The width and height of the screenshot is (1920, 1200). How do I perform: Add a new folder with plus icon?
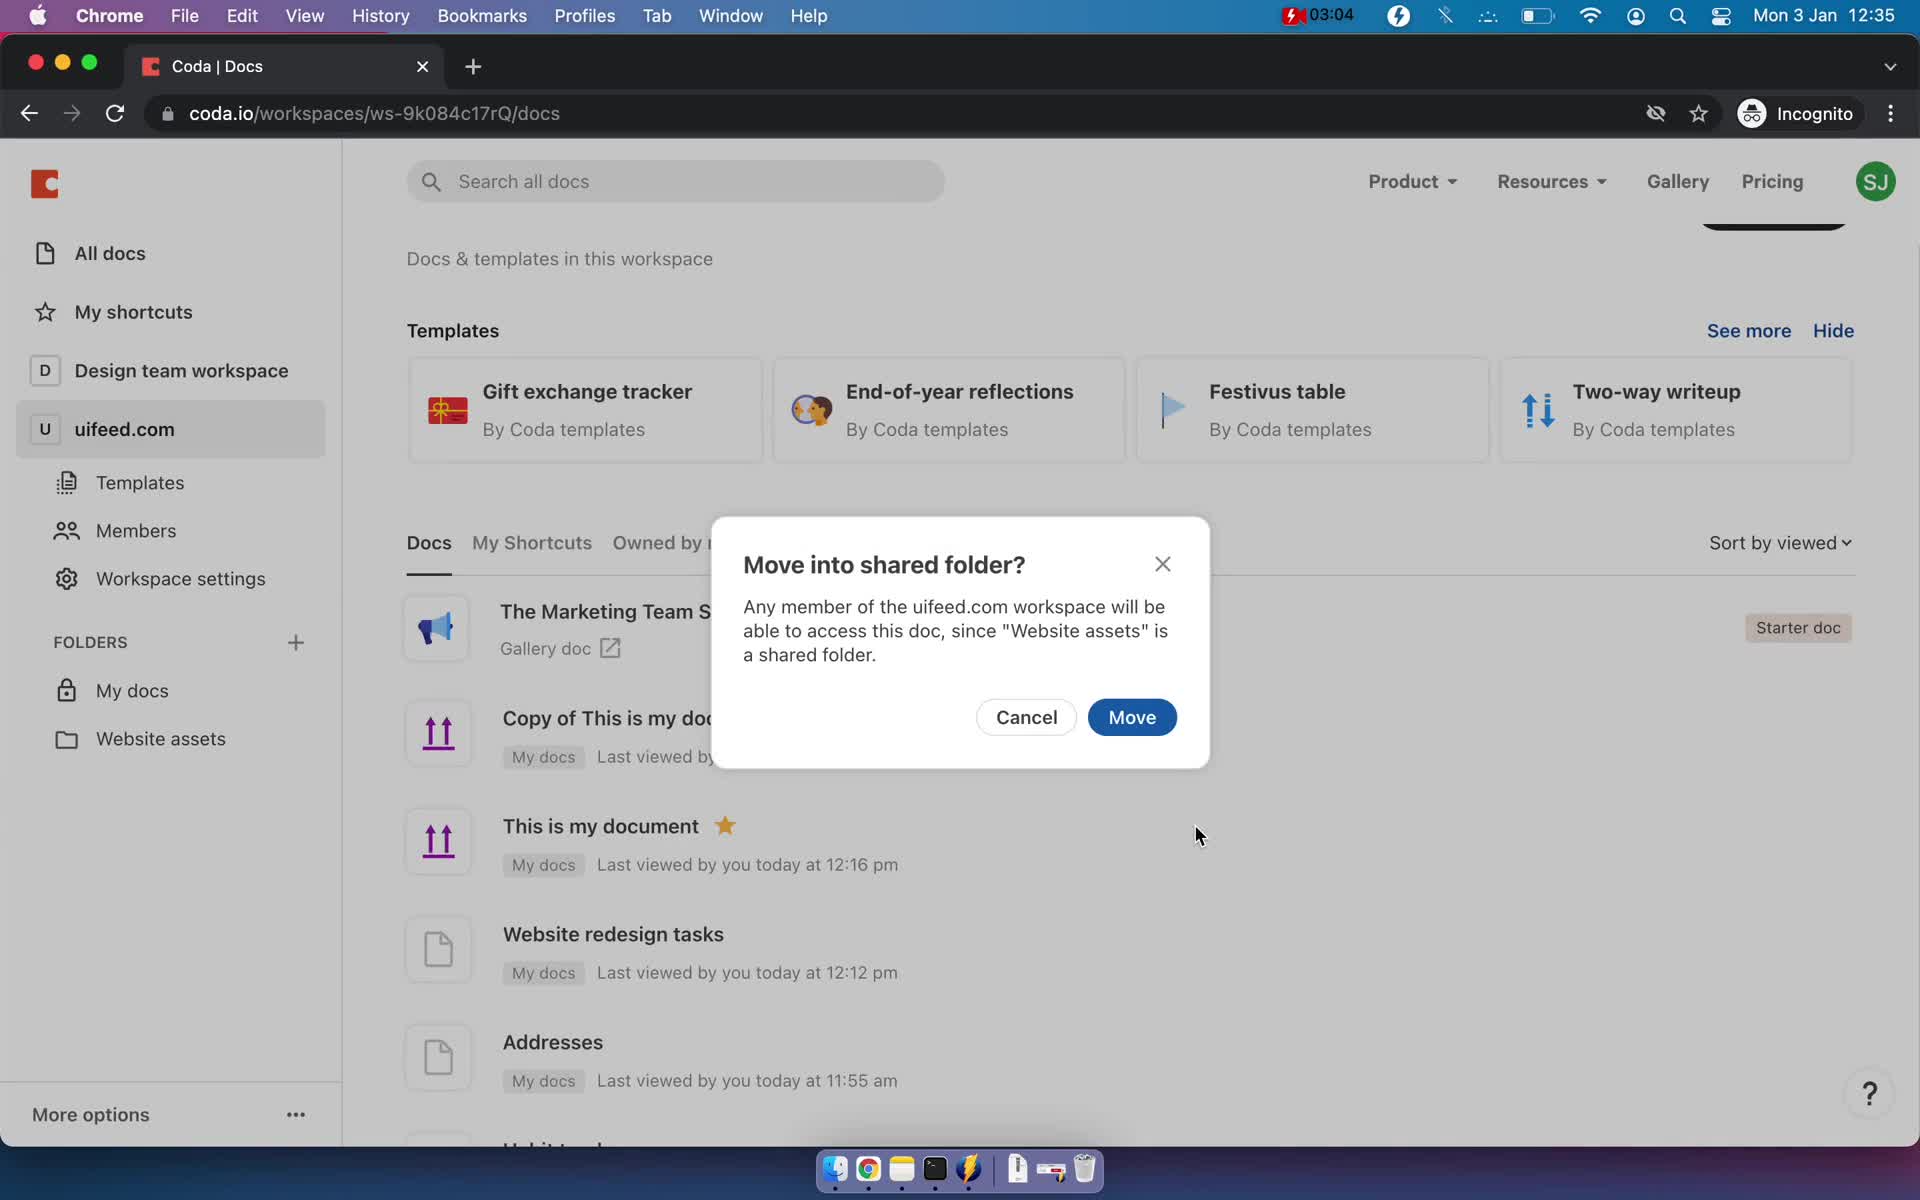[295, 642]
